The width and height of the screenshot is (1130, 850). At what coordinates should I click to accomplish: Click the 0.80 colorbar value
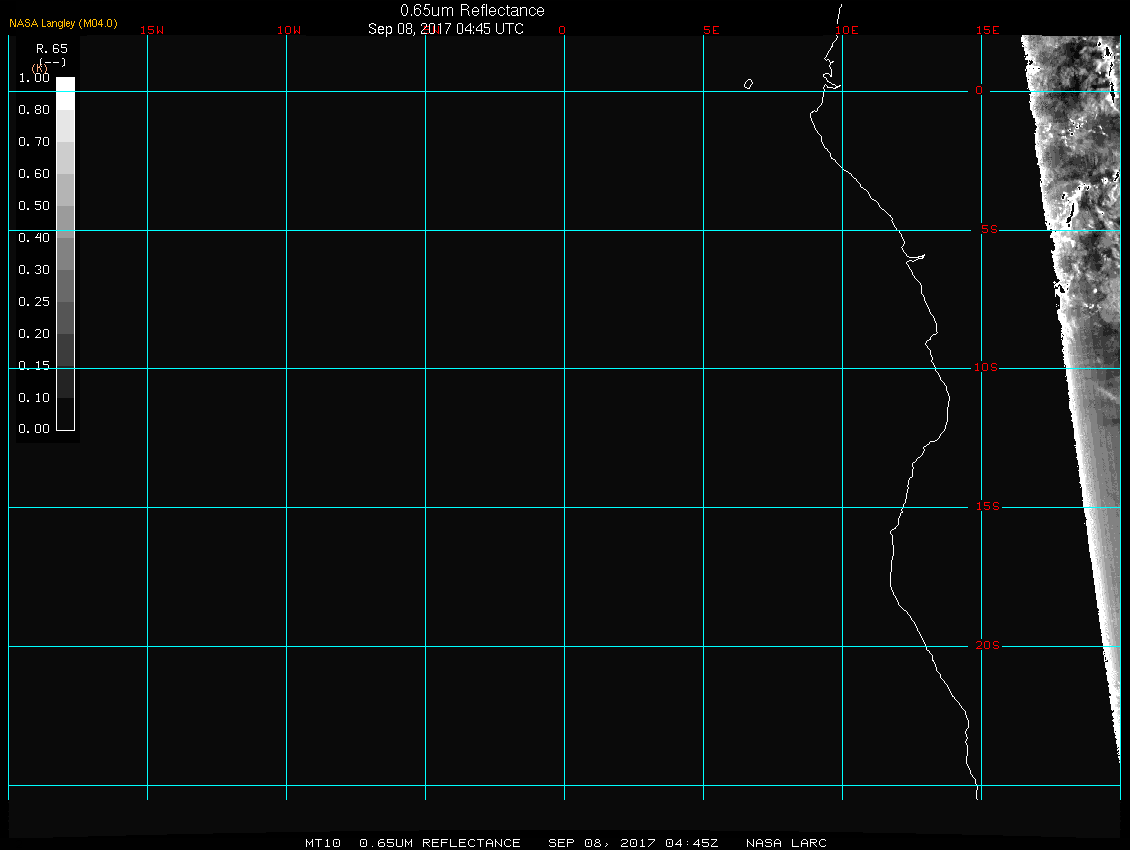pos(34,110)
